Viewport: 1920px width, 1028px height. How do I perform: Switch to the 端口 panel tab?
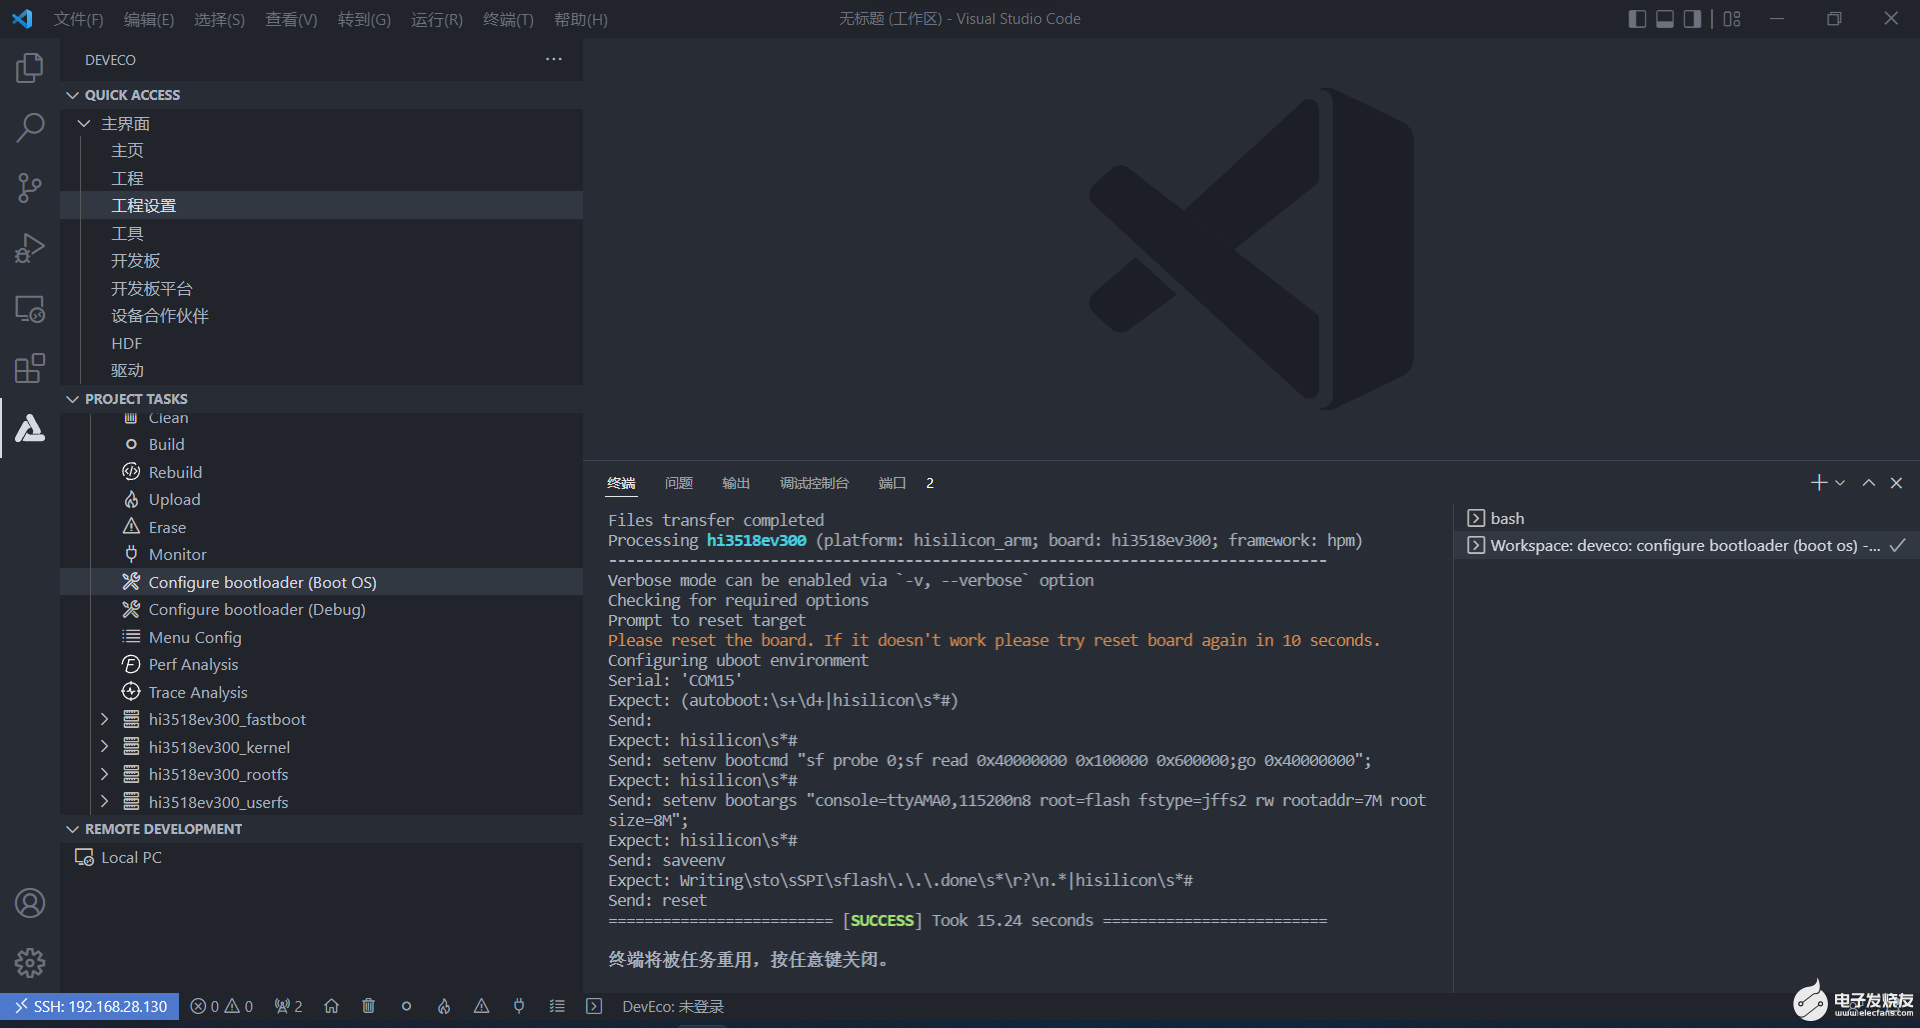tap(892, 483)
